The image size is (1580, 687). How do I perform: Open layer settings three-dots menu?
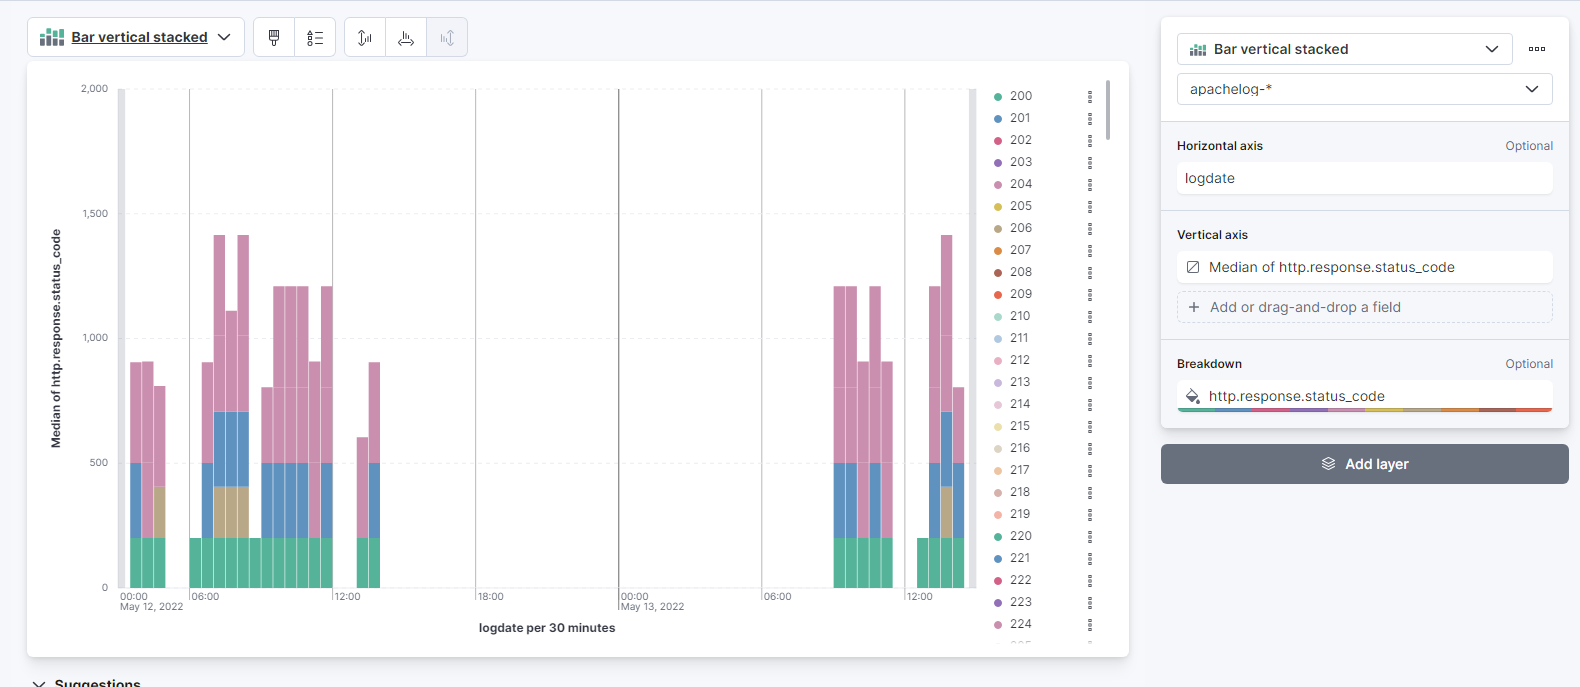coord(1537,49)
